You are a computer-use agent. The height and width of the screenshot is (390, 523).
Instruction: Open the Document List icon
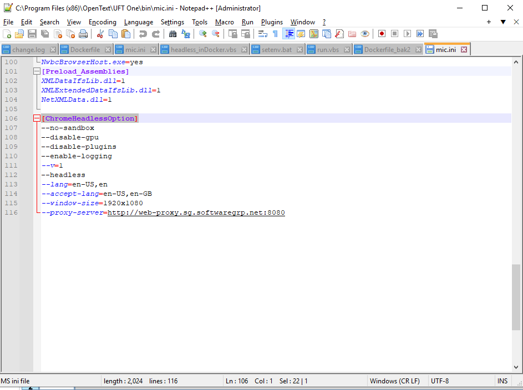[327, 34]
